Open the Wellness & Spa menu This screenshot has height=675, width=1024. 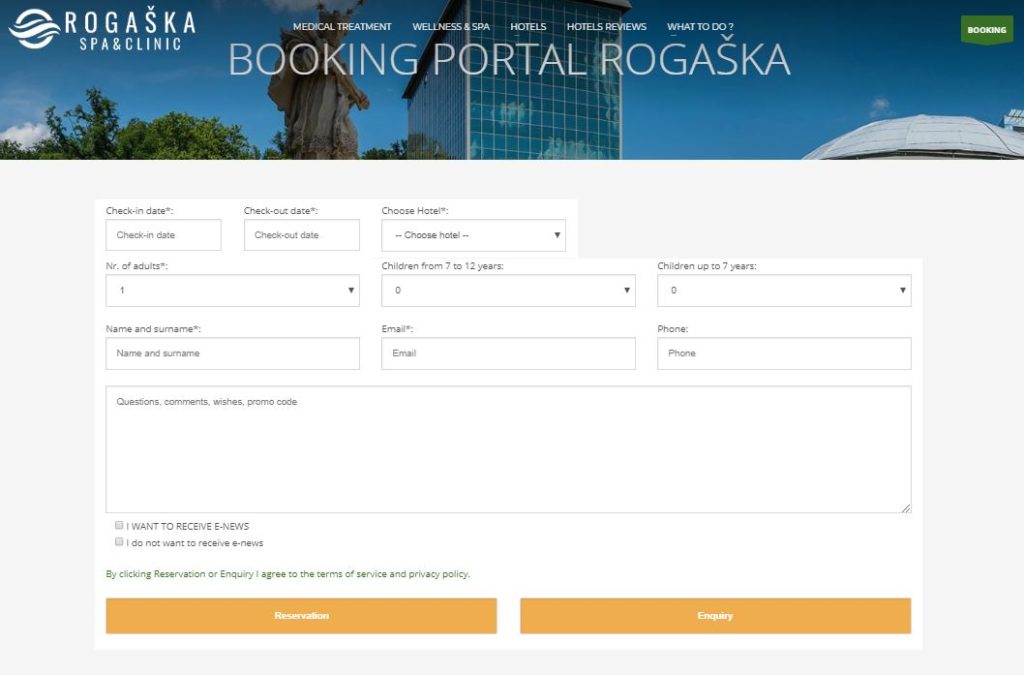tap(451, 27)
